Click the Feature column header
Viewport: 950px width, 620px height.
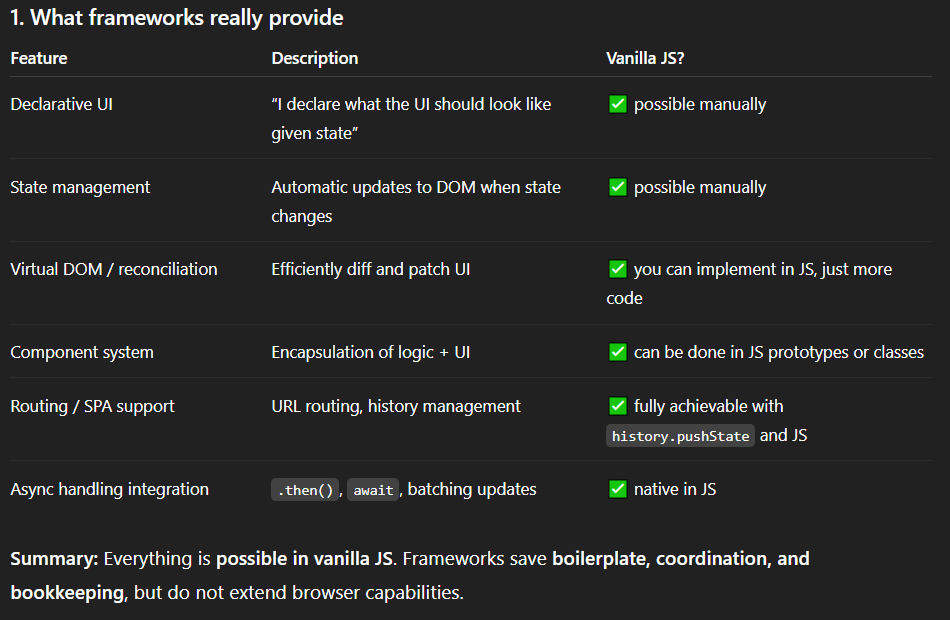click(39, 58)
